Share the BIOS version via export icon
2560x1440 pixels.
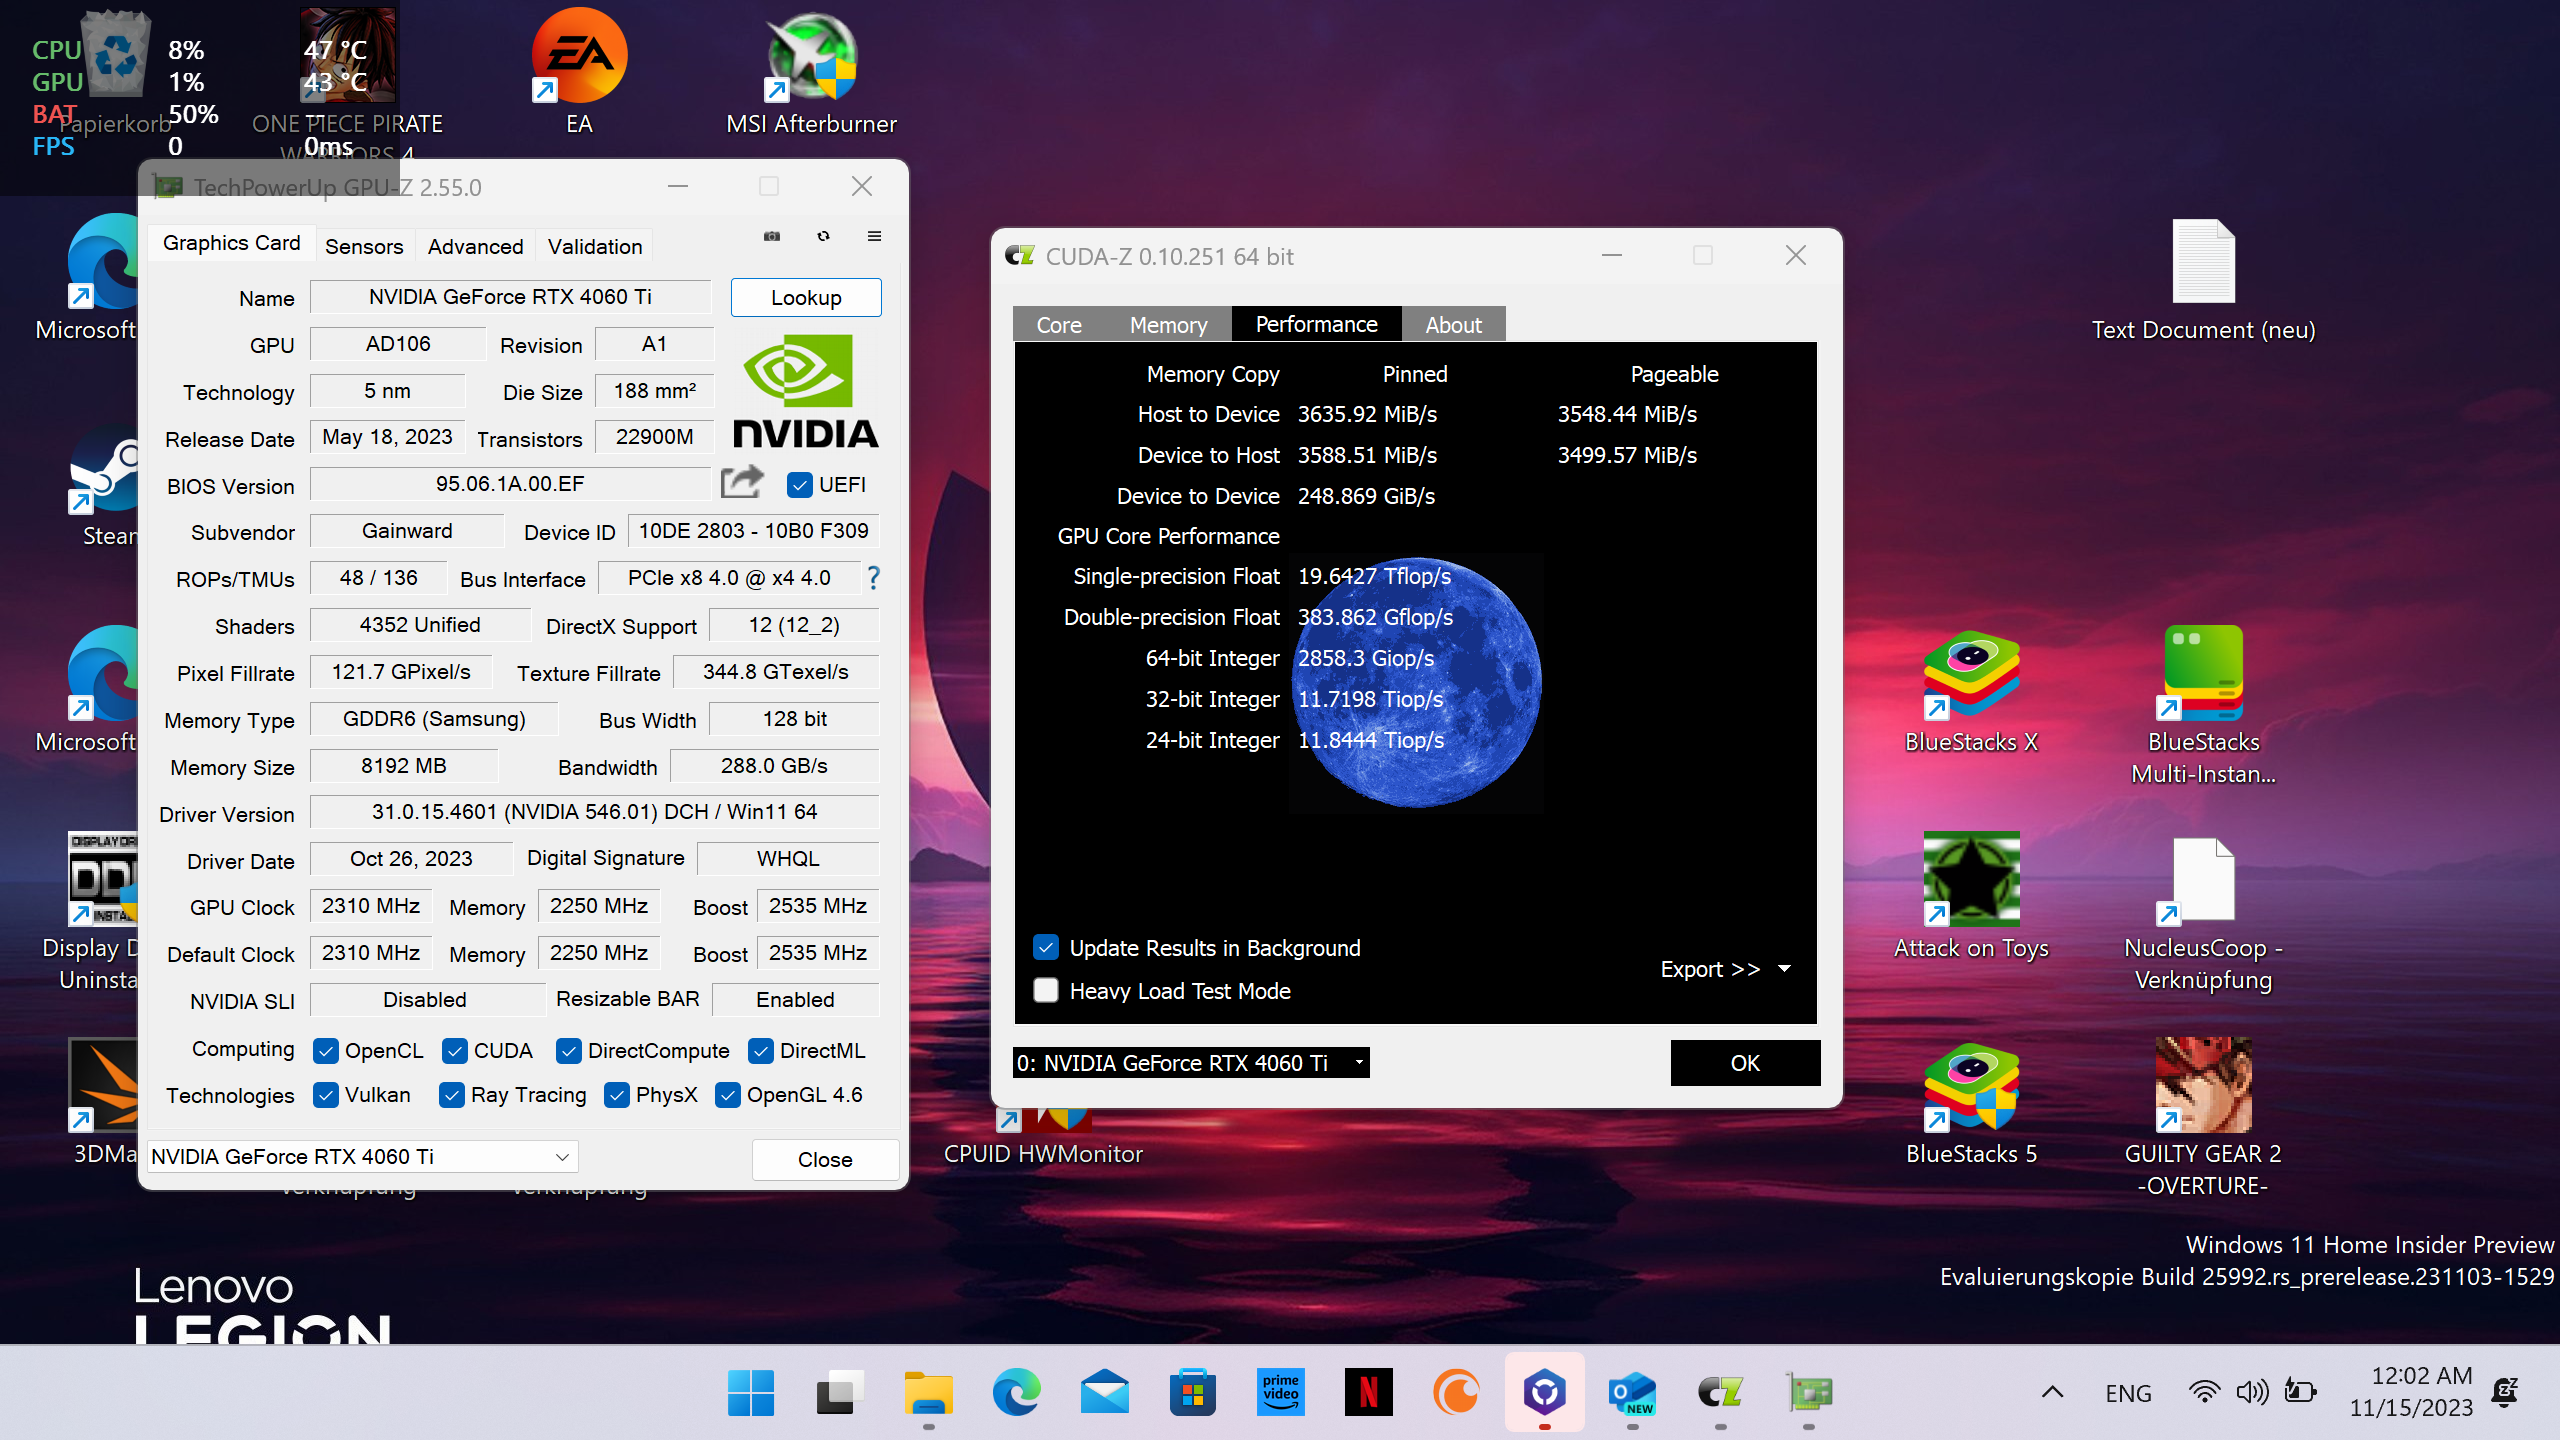741,483
